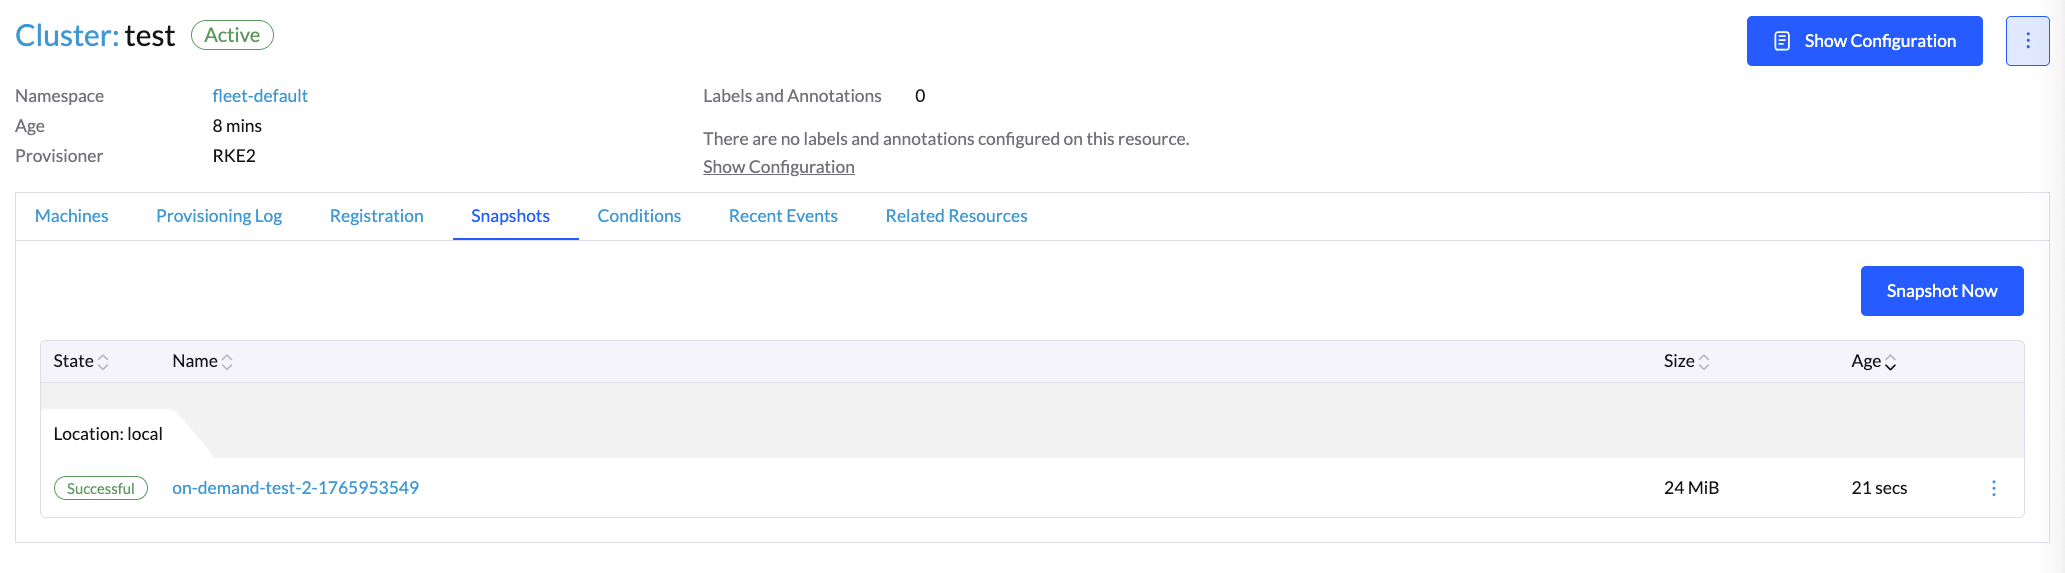
Task: Open snapshot row three-dot actions menu
Action: (x=1993, y=488)
